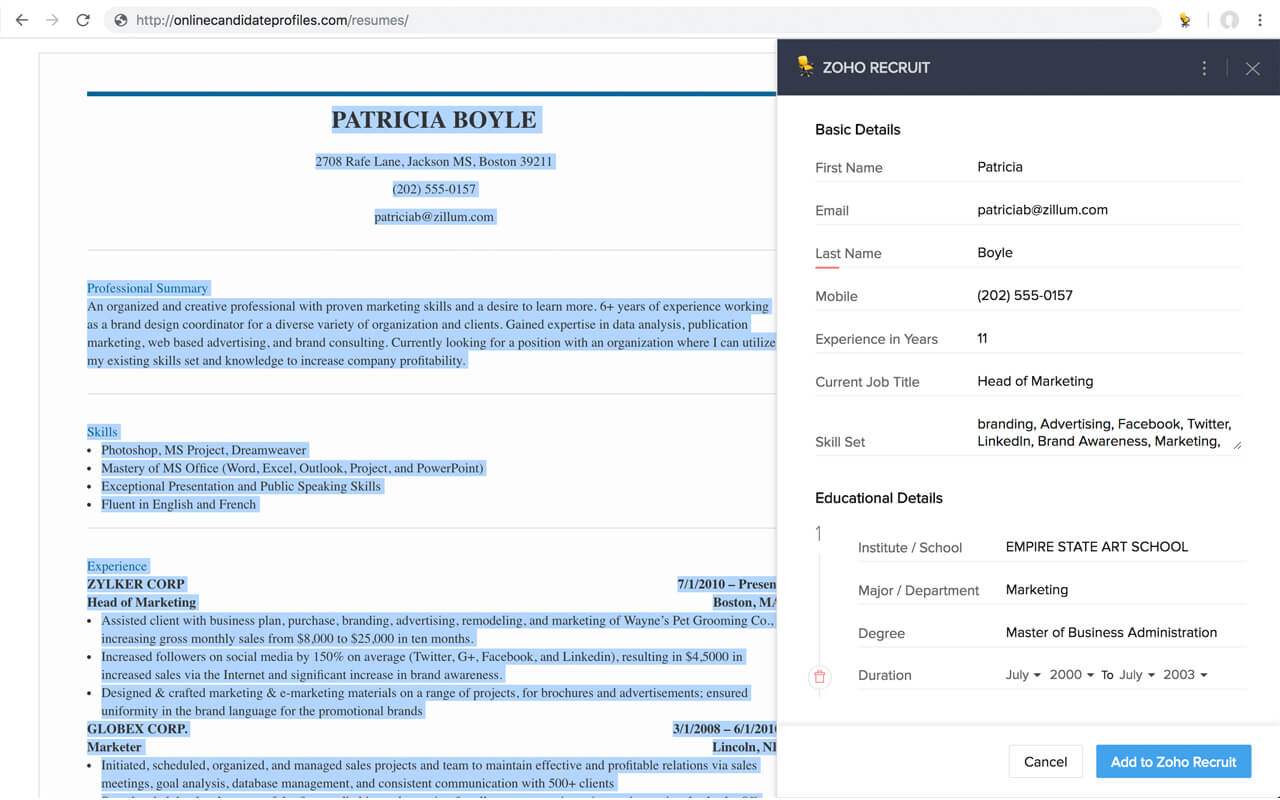Delete the first education entry with trash icon

pyautogui.click(x=820, y=677)
